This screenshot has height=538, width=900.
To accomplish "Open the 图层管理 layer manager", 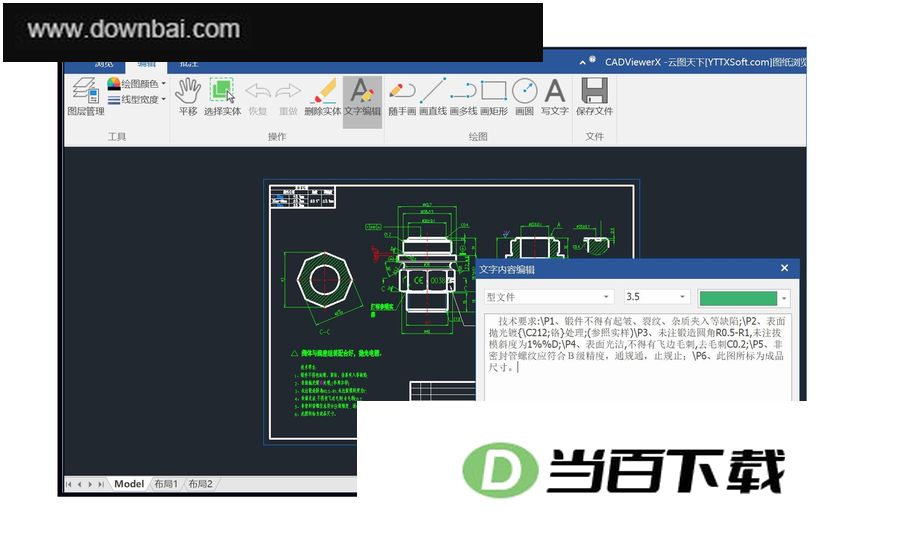I will [86, 96].
